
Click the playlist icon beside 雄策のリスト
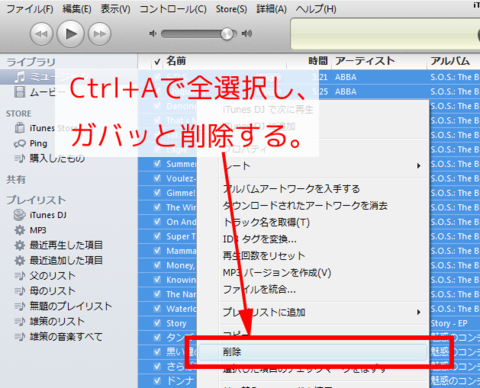(x=20, y=321)
